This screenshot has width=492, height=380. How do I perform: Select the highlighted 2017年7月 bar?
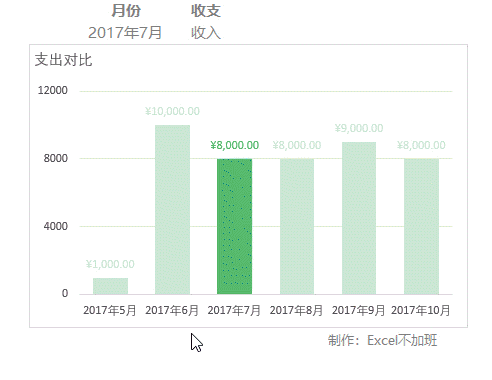click(x=234, y=226)
